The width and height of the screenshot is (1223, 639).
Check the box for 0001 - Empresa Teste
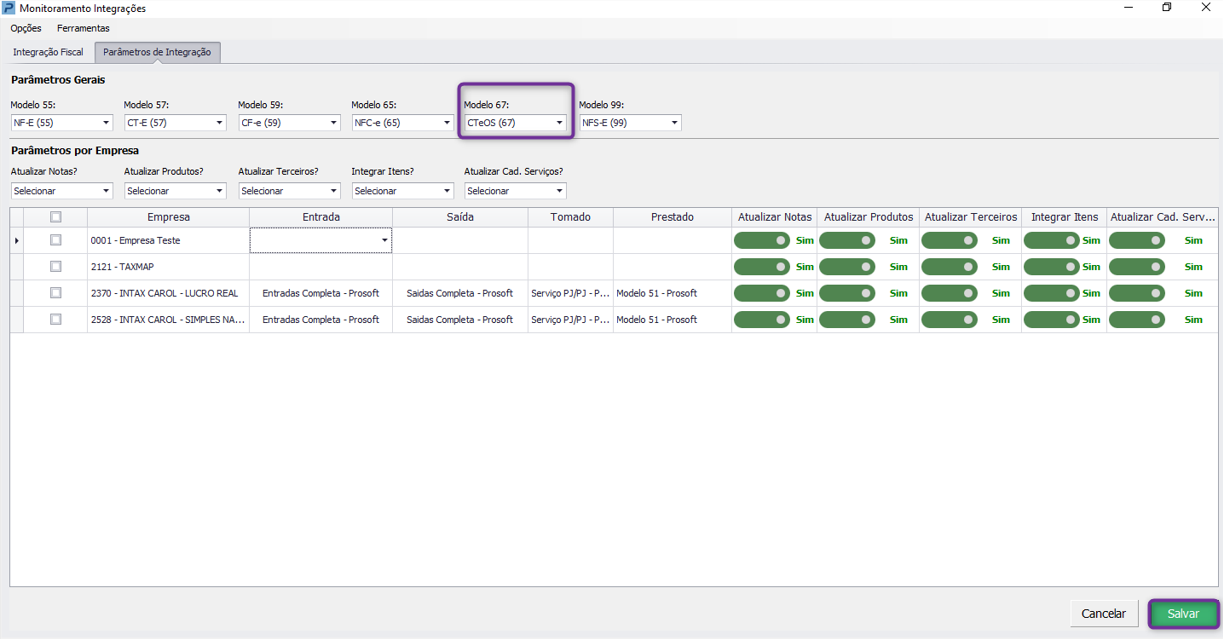point(56,240)
